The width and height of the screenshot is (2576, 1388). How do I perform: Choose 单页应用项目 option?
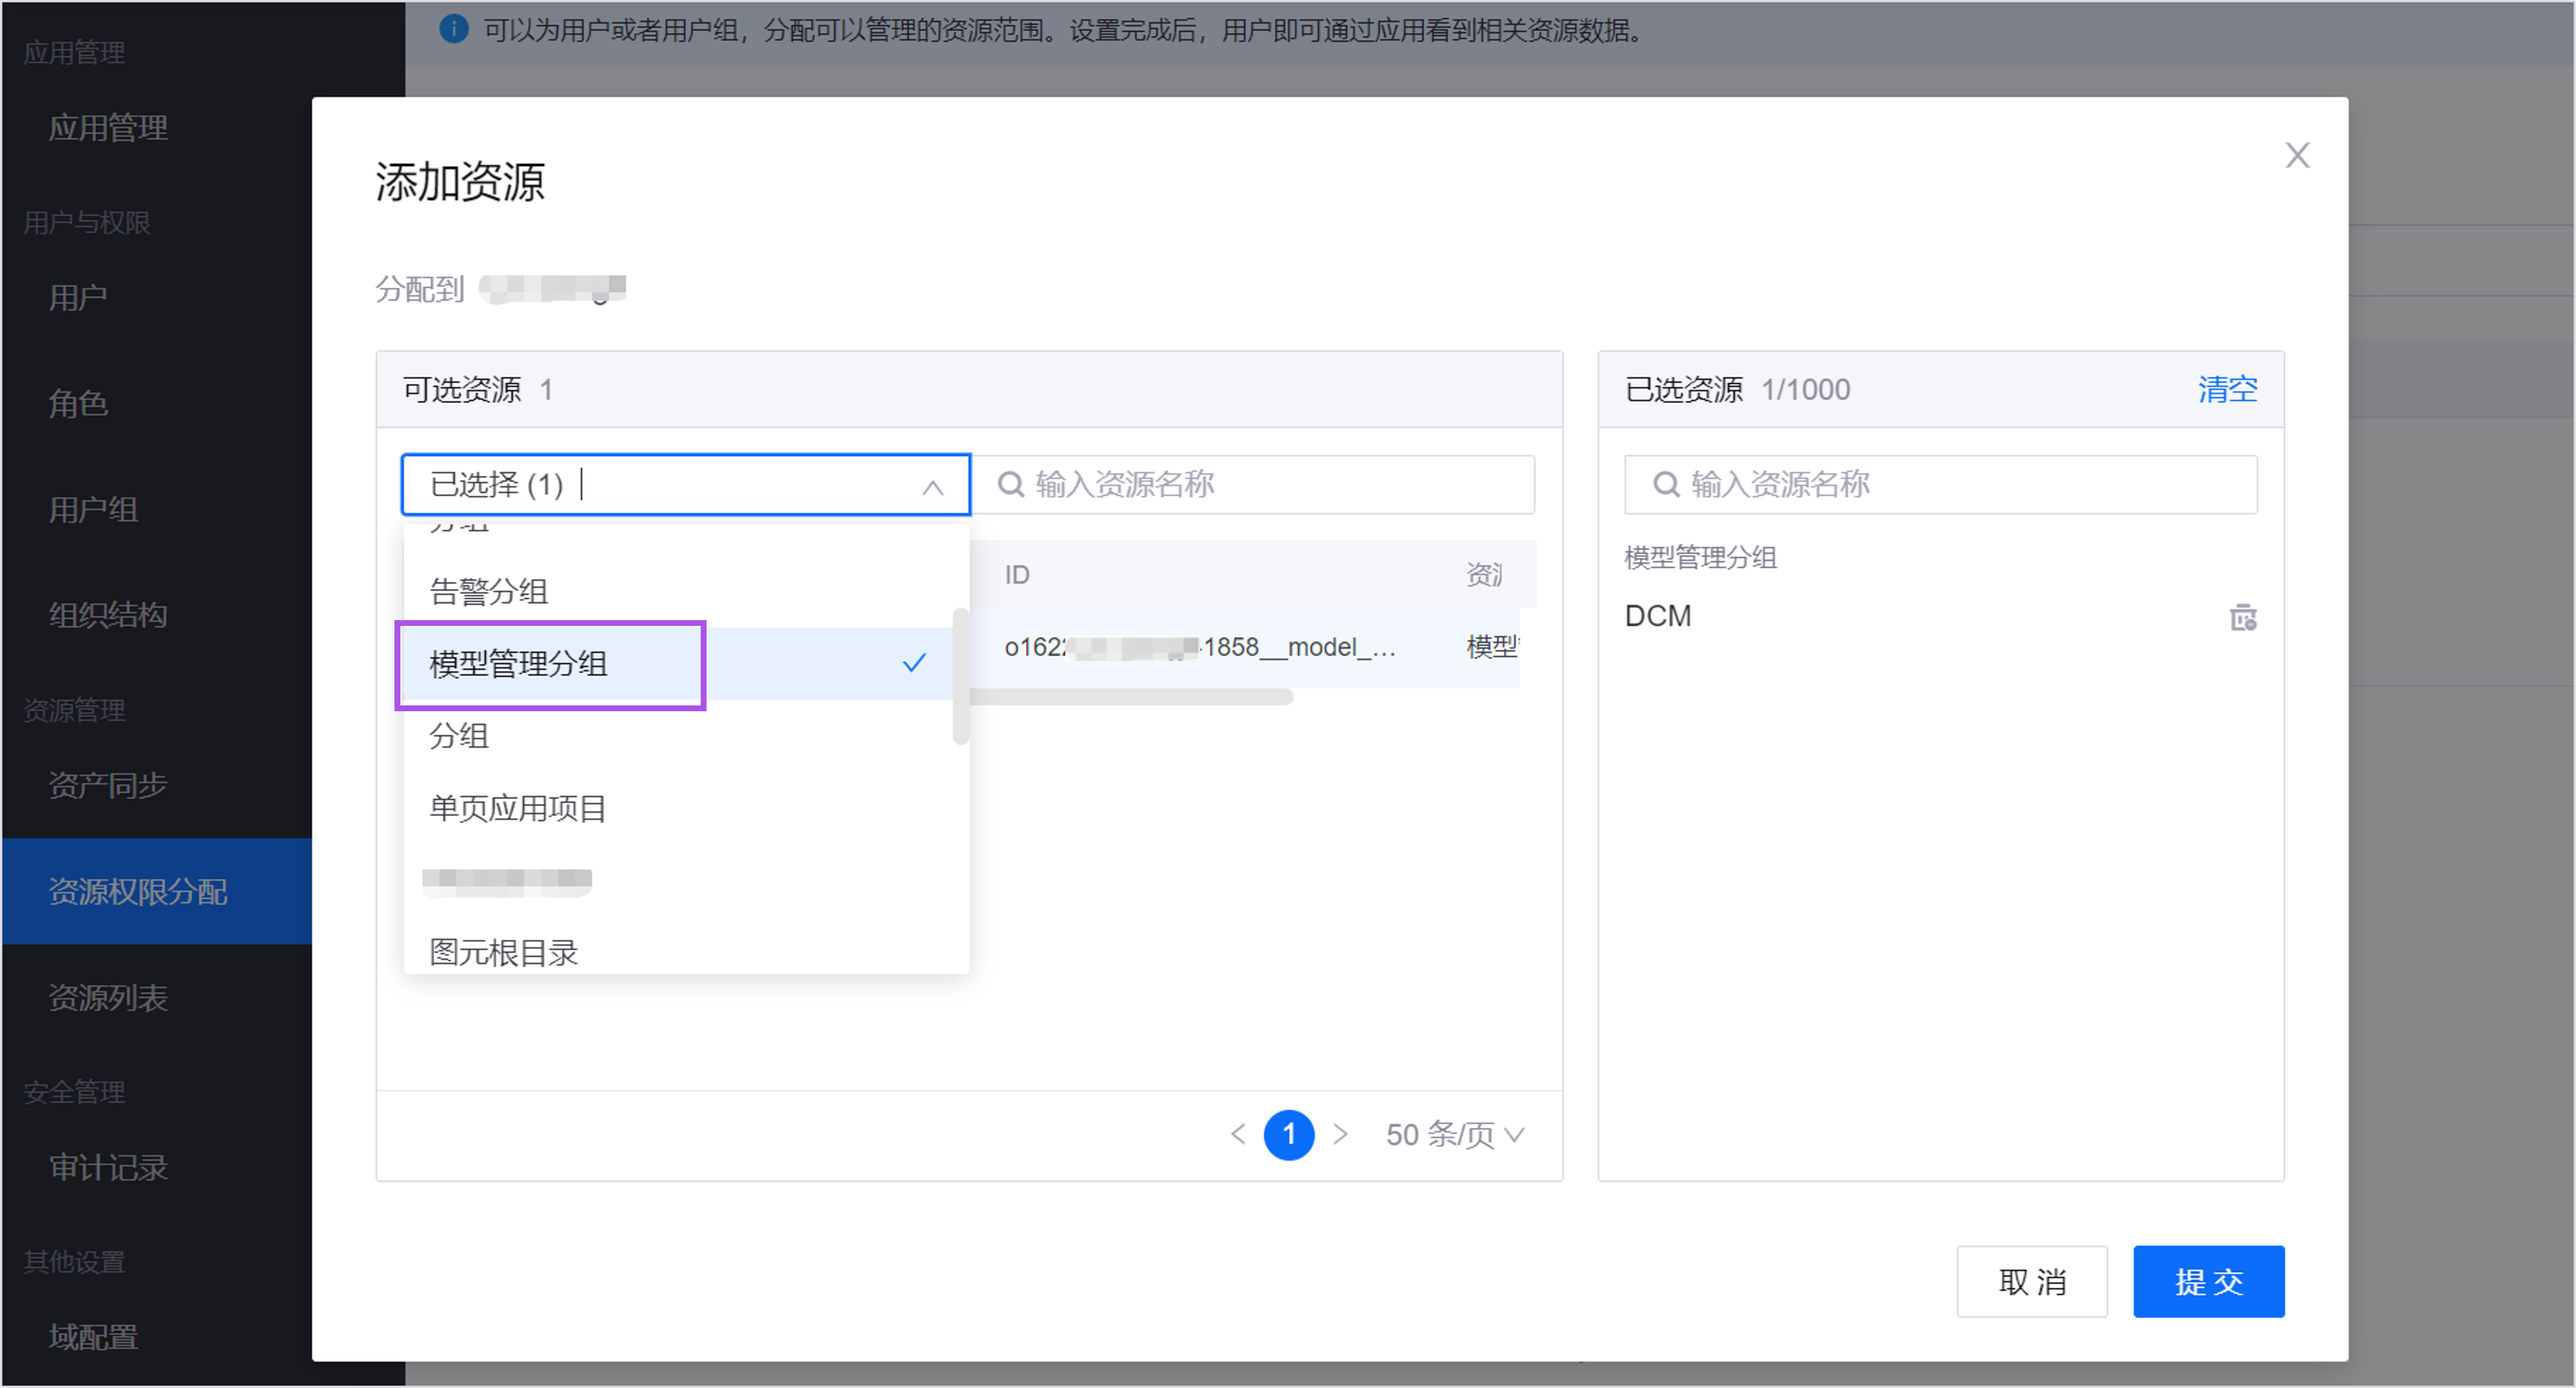(517, 808)
